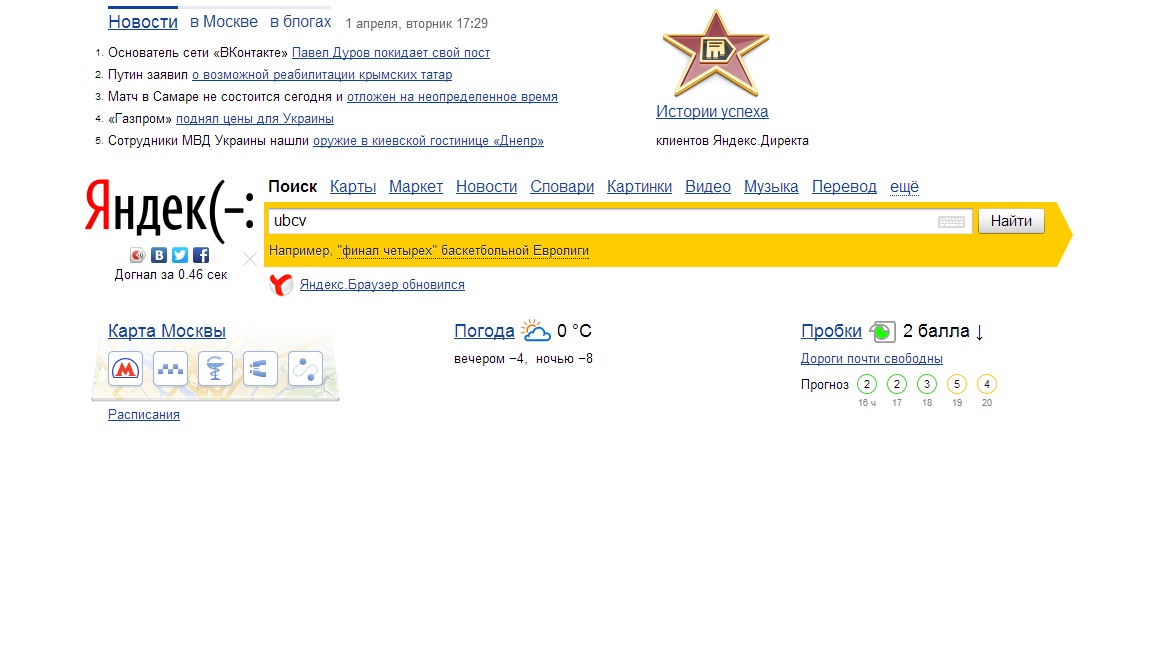Click the route planner icon
The width and height of the screenshot is (1152, 648).
306,369
